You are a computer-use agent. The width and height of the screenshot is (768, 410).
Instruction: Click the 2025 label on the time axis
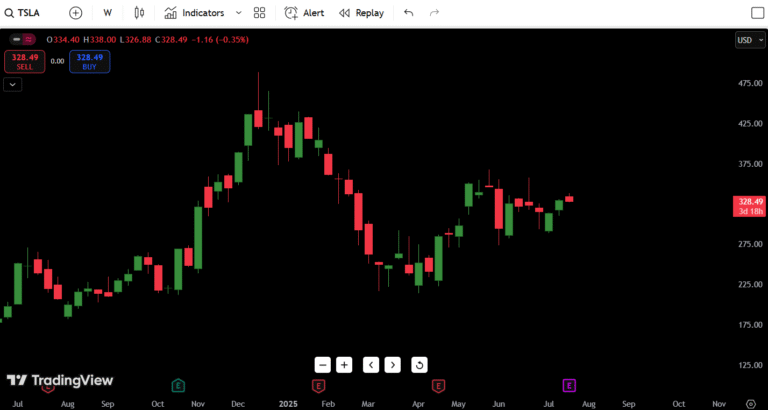[287, 404]
